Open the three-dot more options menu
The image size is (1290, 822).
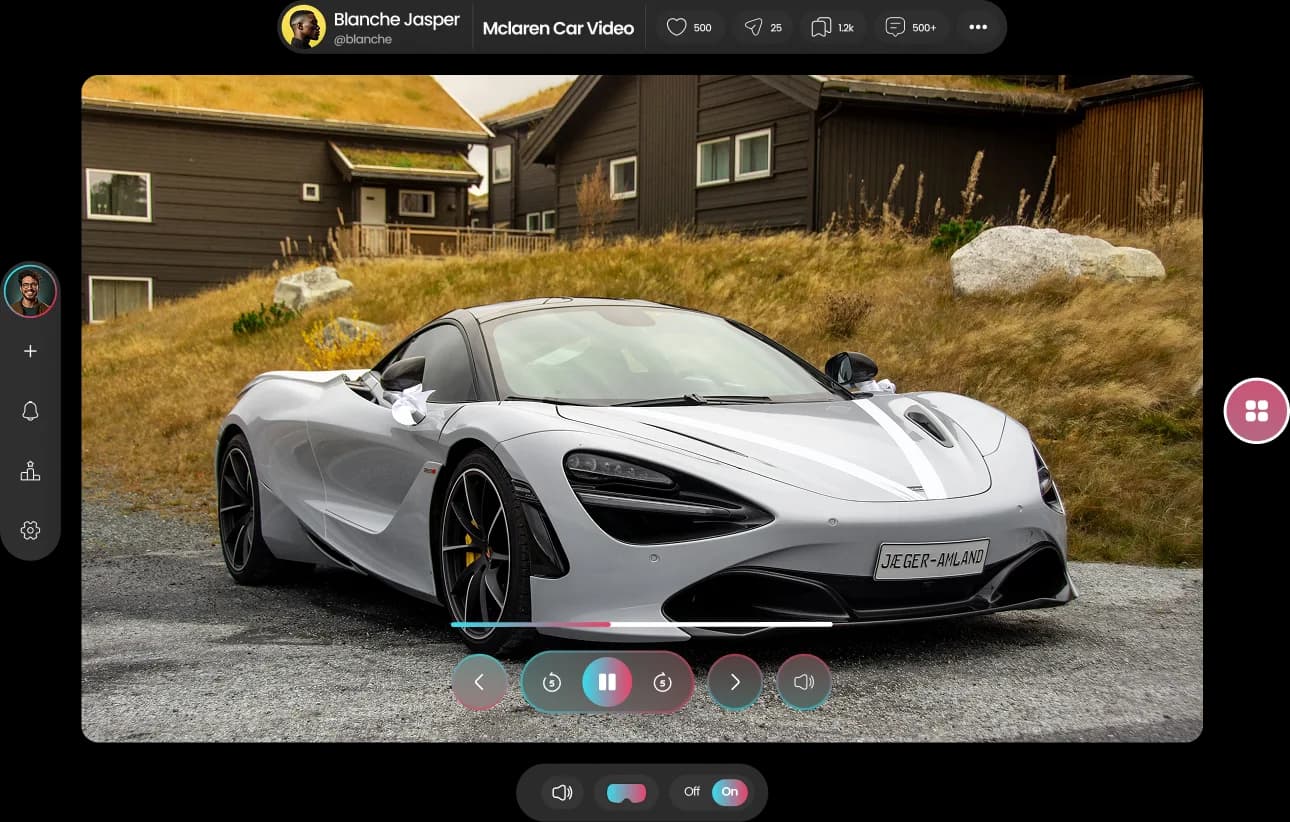tap(978, 27)
